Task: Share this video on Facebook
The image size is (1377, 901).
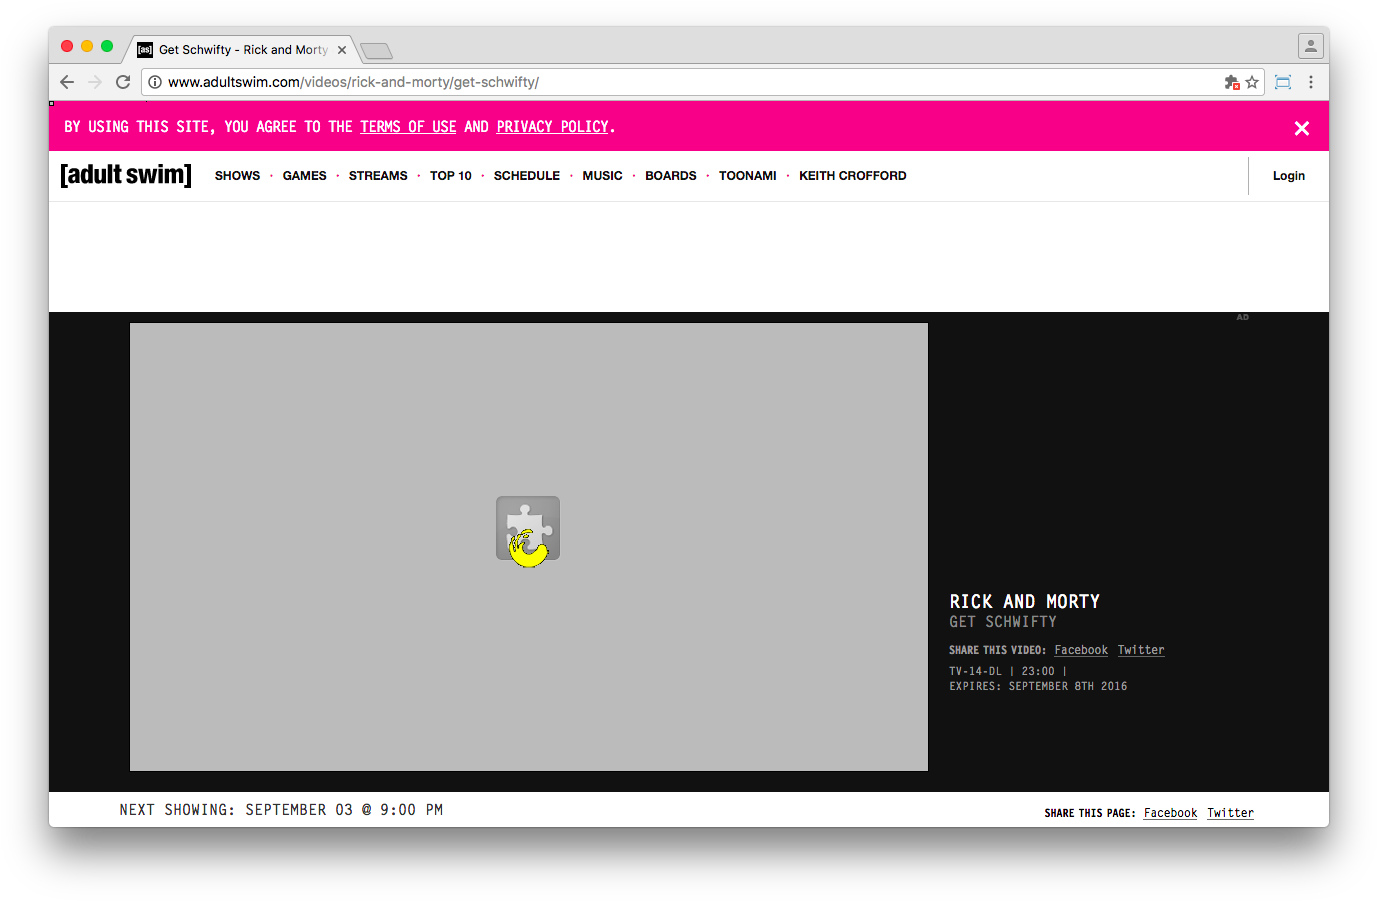Action: tap(1081, 650)
